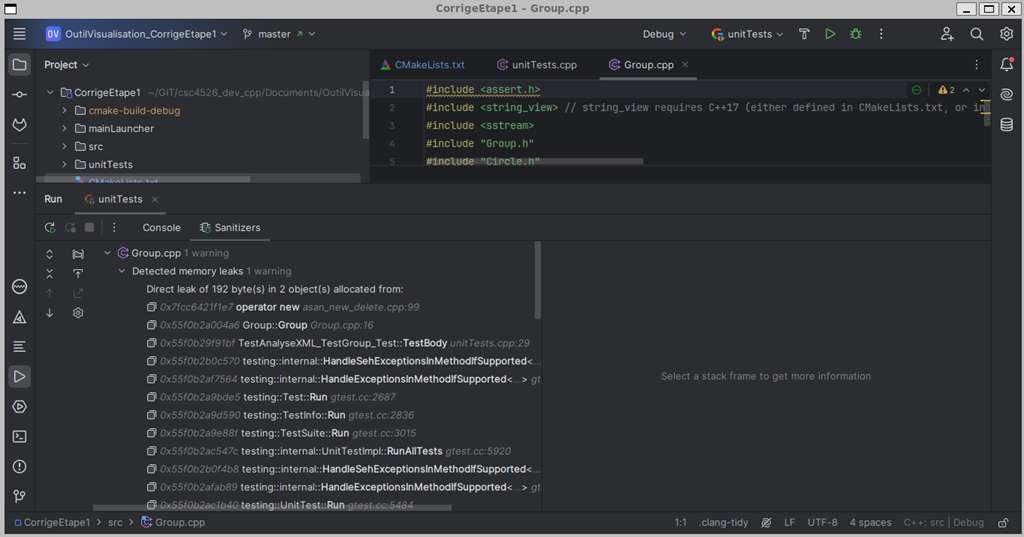
Task: Open the Terminal tool window
Action: coord(20,436)
